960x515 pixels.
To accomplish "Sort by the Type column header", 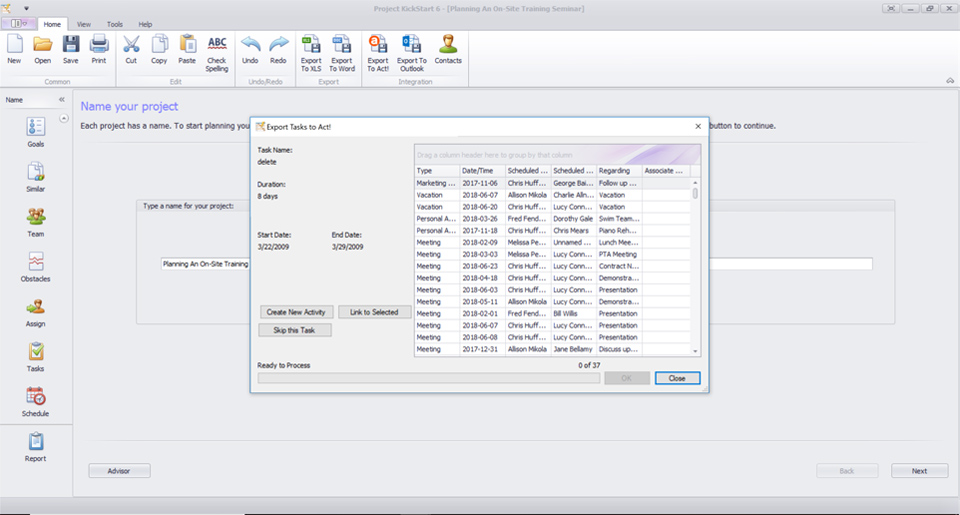I will coord(437,171).
